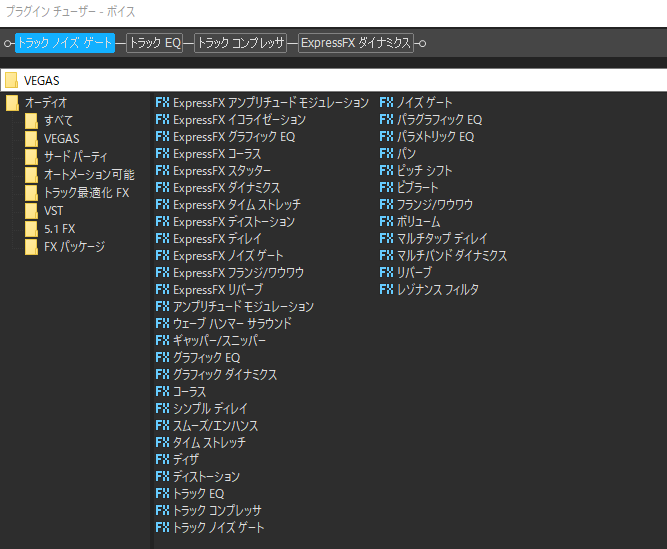
Task: Open the トラック最適化 FX folder
Action: 77,193
